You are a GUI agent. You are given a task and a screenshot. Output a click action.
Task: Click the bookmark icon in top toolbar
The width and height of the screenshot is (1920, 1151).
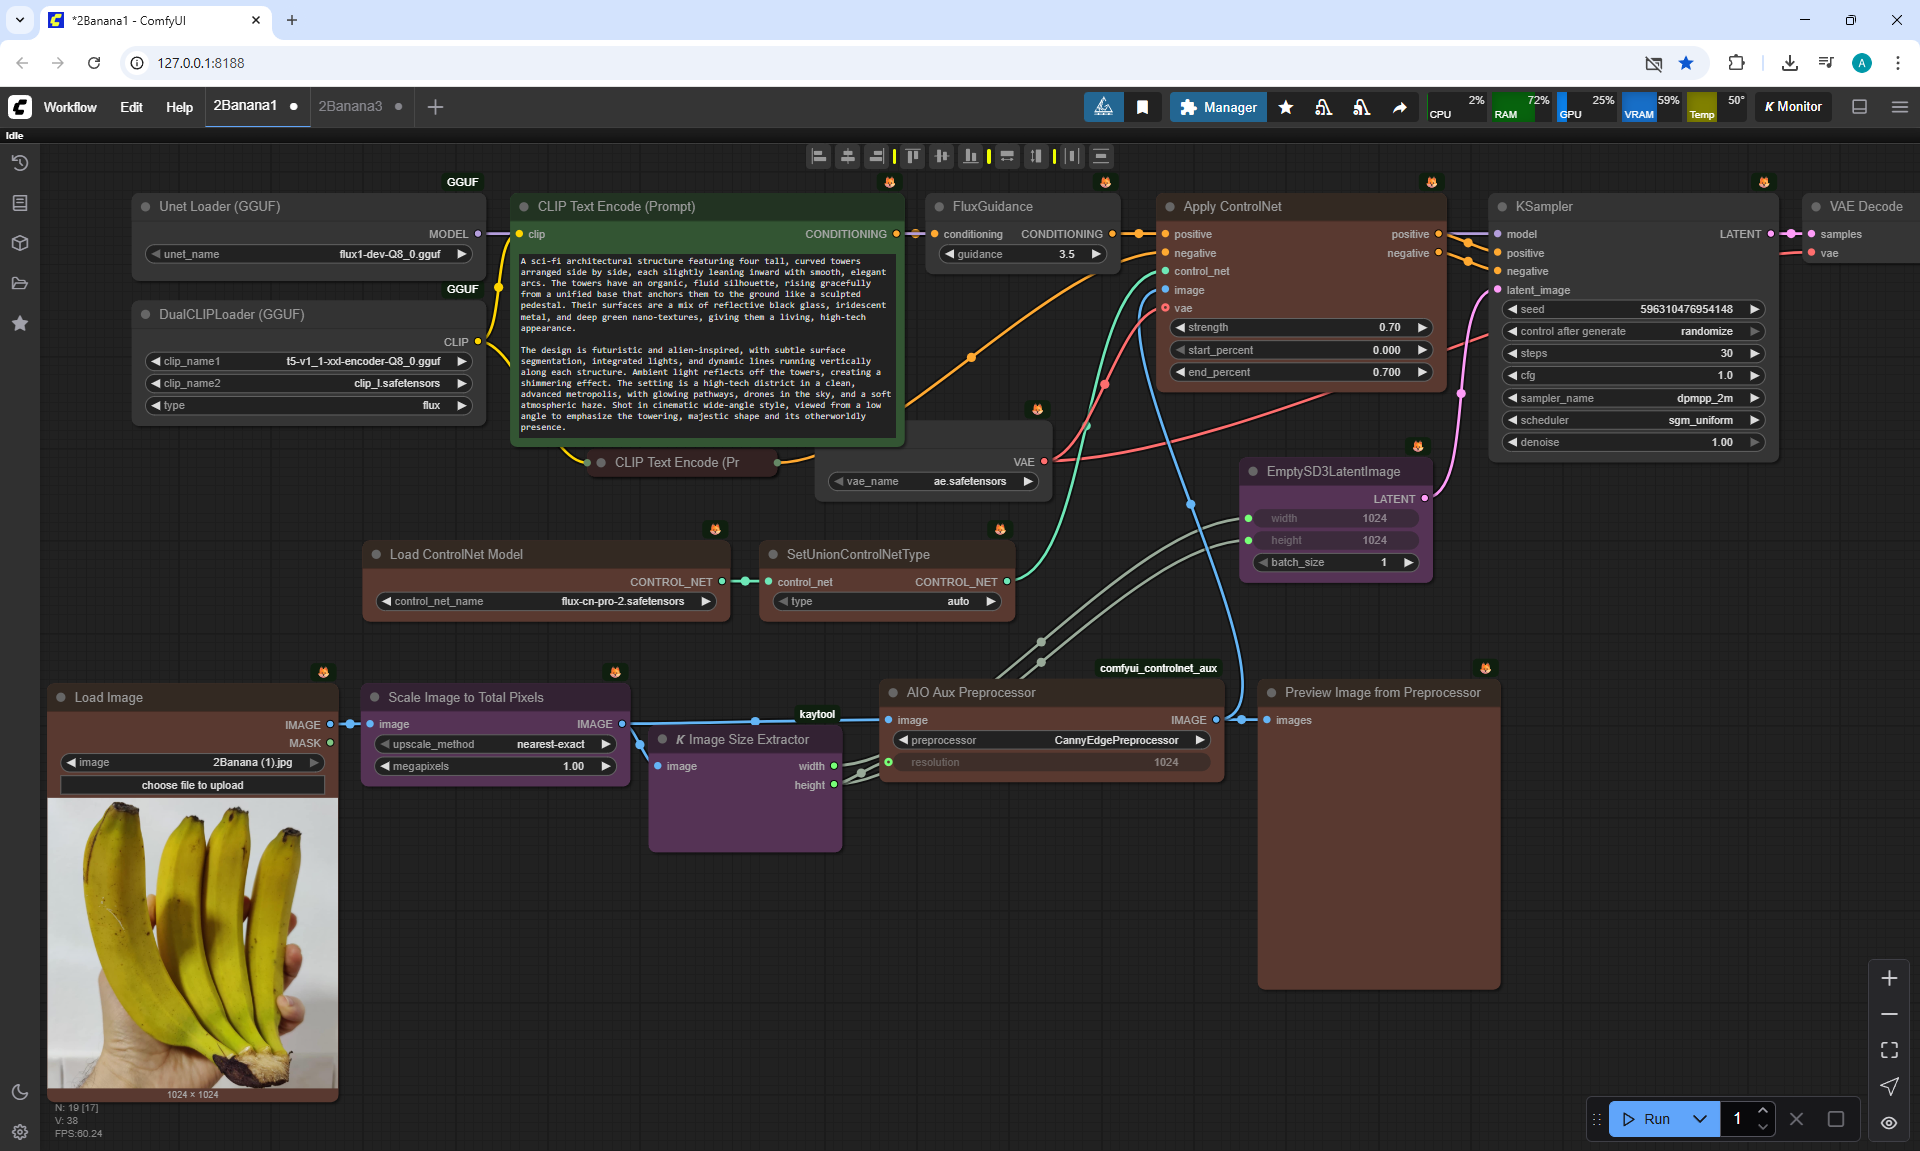[x=1142, y=107]
